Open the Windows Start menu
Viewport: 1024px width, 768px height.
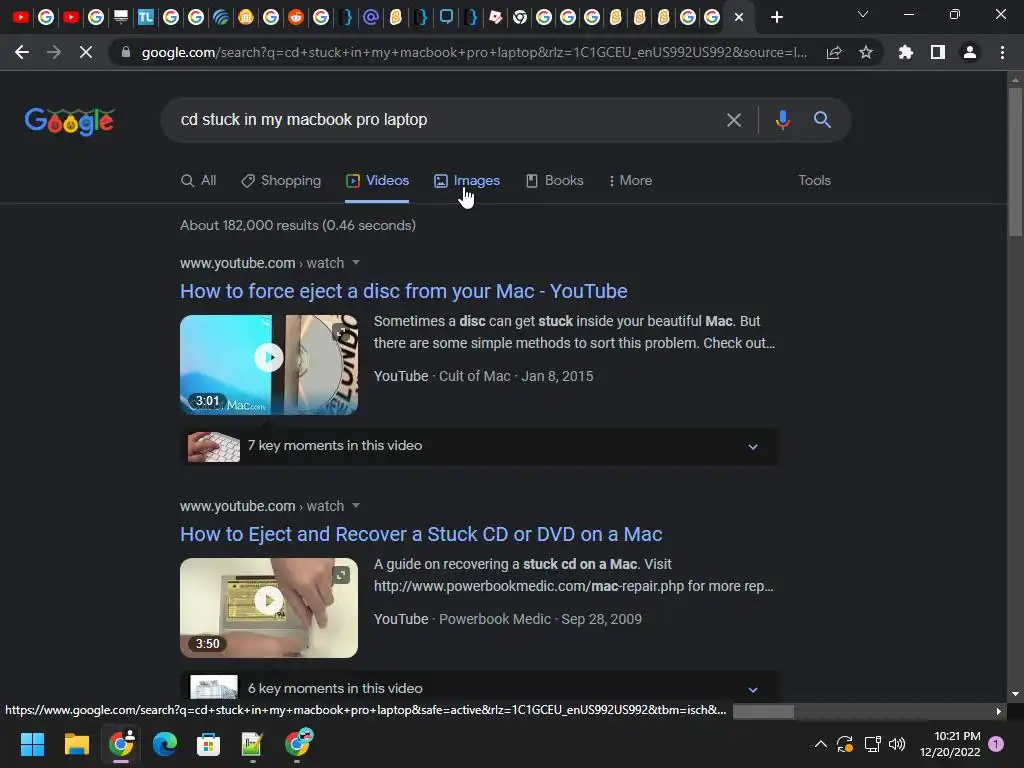[x=32, y=744]
